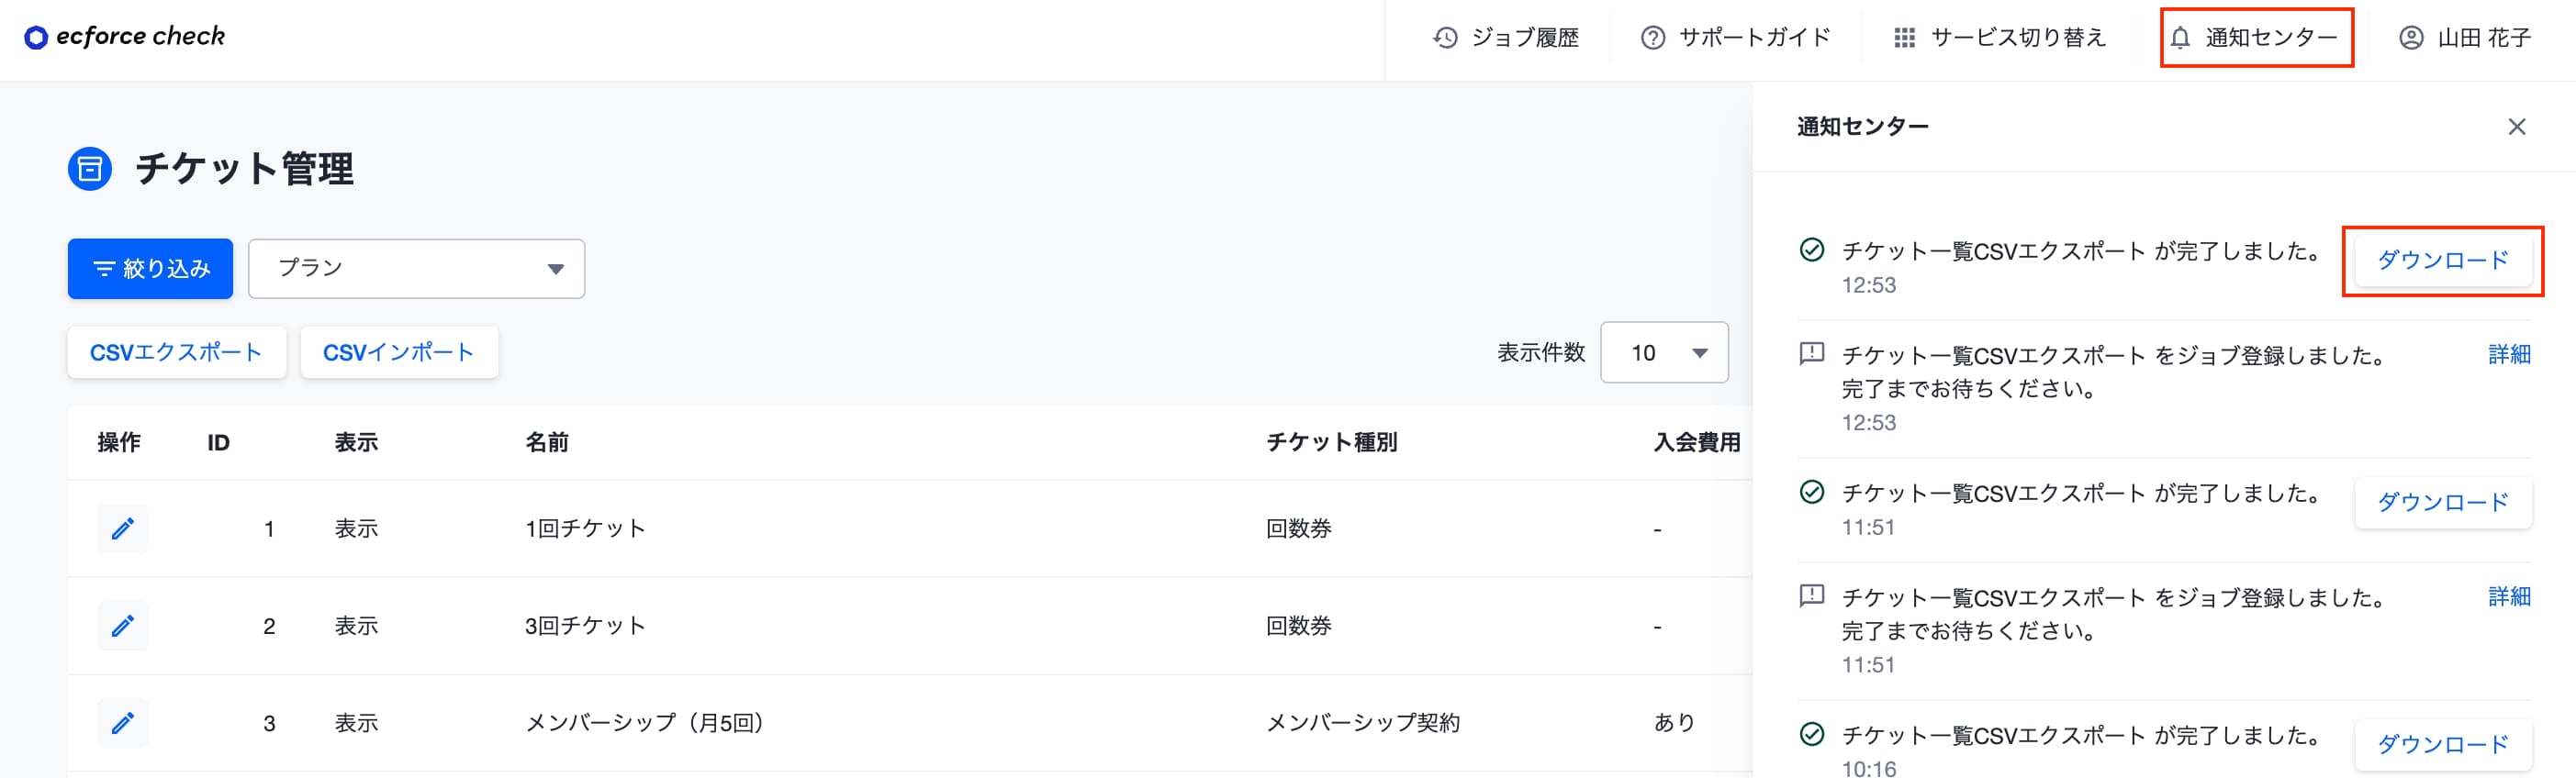
Task: Edit the 3回チケット row with the pencil icon
Action: pyautogui.click(x=122, y=626)
